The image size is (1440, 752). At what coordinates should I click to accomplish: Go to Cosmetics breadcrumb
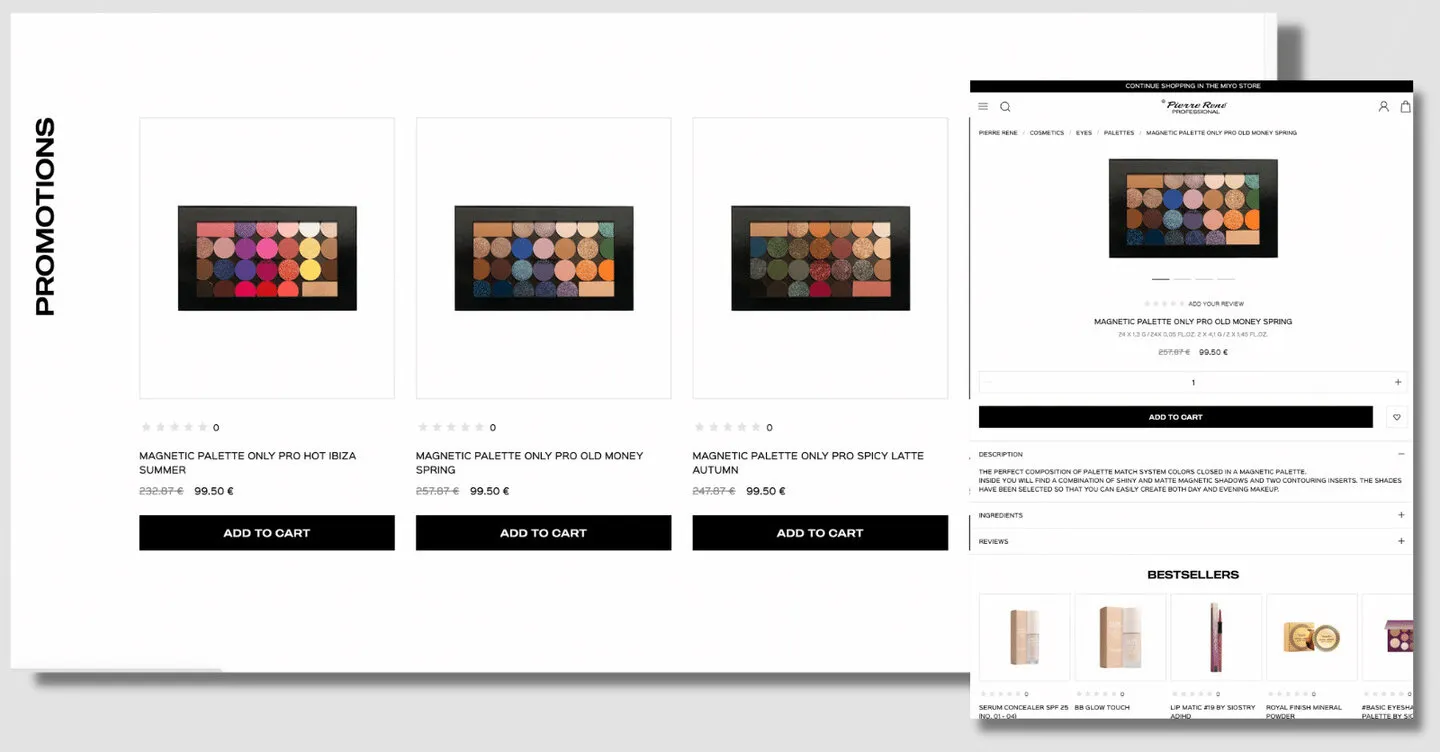click(x=1047, y=133)
